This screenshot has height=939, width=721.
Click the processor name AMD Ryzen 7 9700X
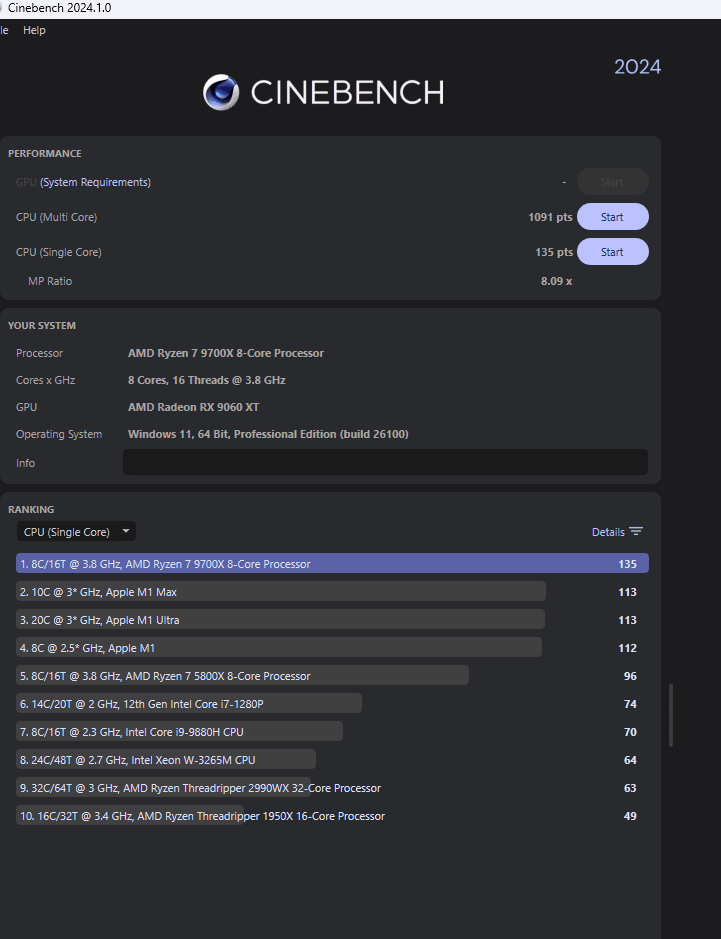[226, 353]
